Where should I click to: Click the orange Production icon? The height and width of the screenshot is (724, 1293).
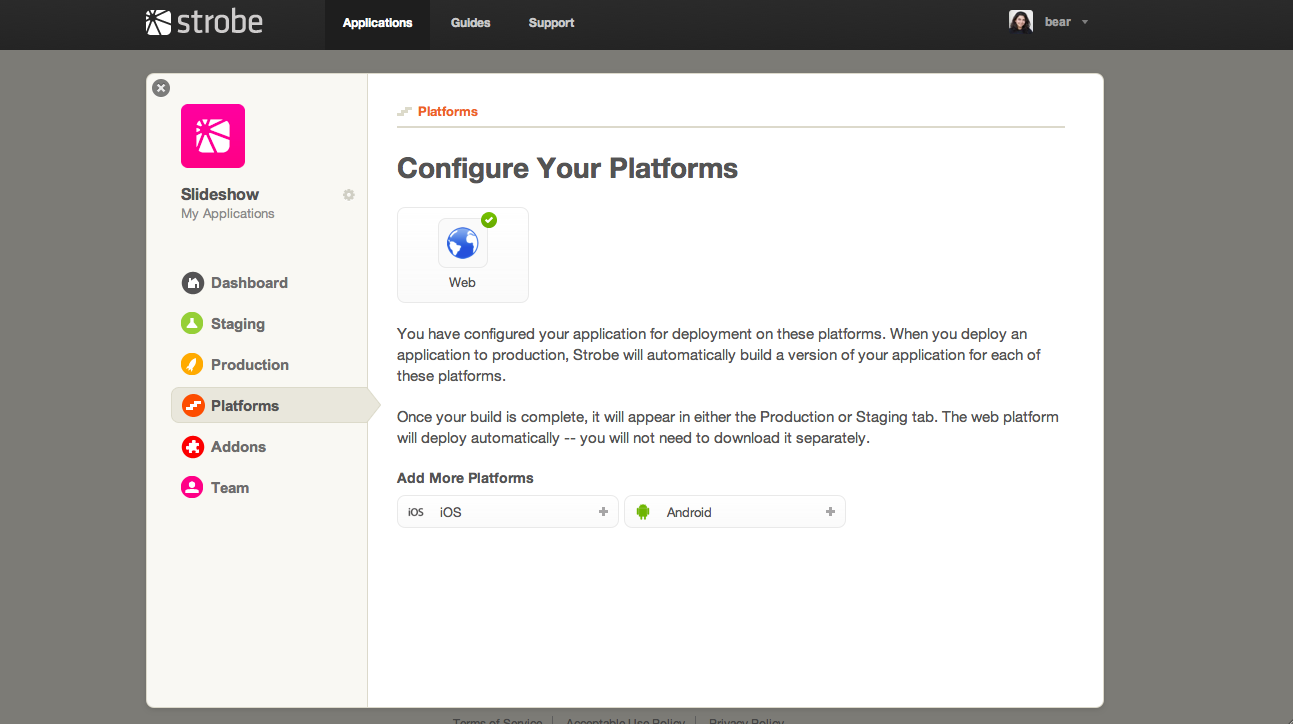pos(192,365)
